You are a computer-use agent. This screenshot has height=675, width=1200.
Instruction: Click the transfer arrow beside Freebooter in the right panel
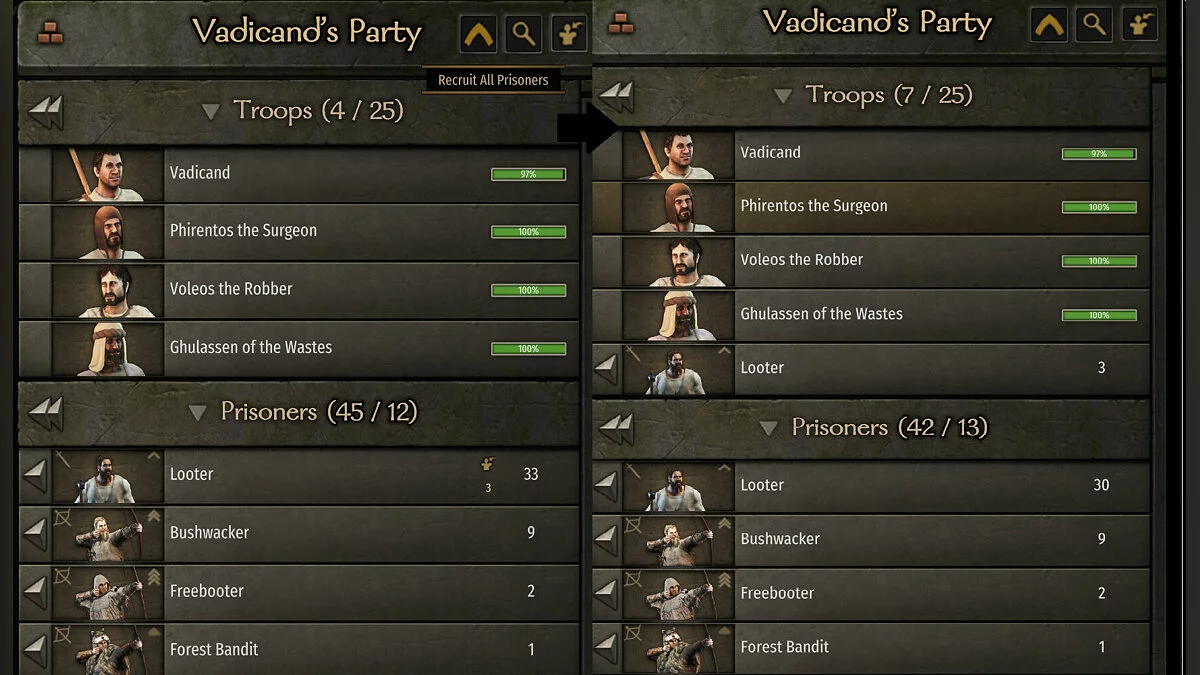click(x=606, y=594)
